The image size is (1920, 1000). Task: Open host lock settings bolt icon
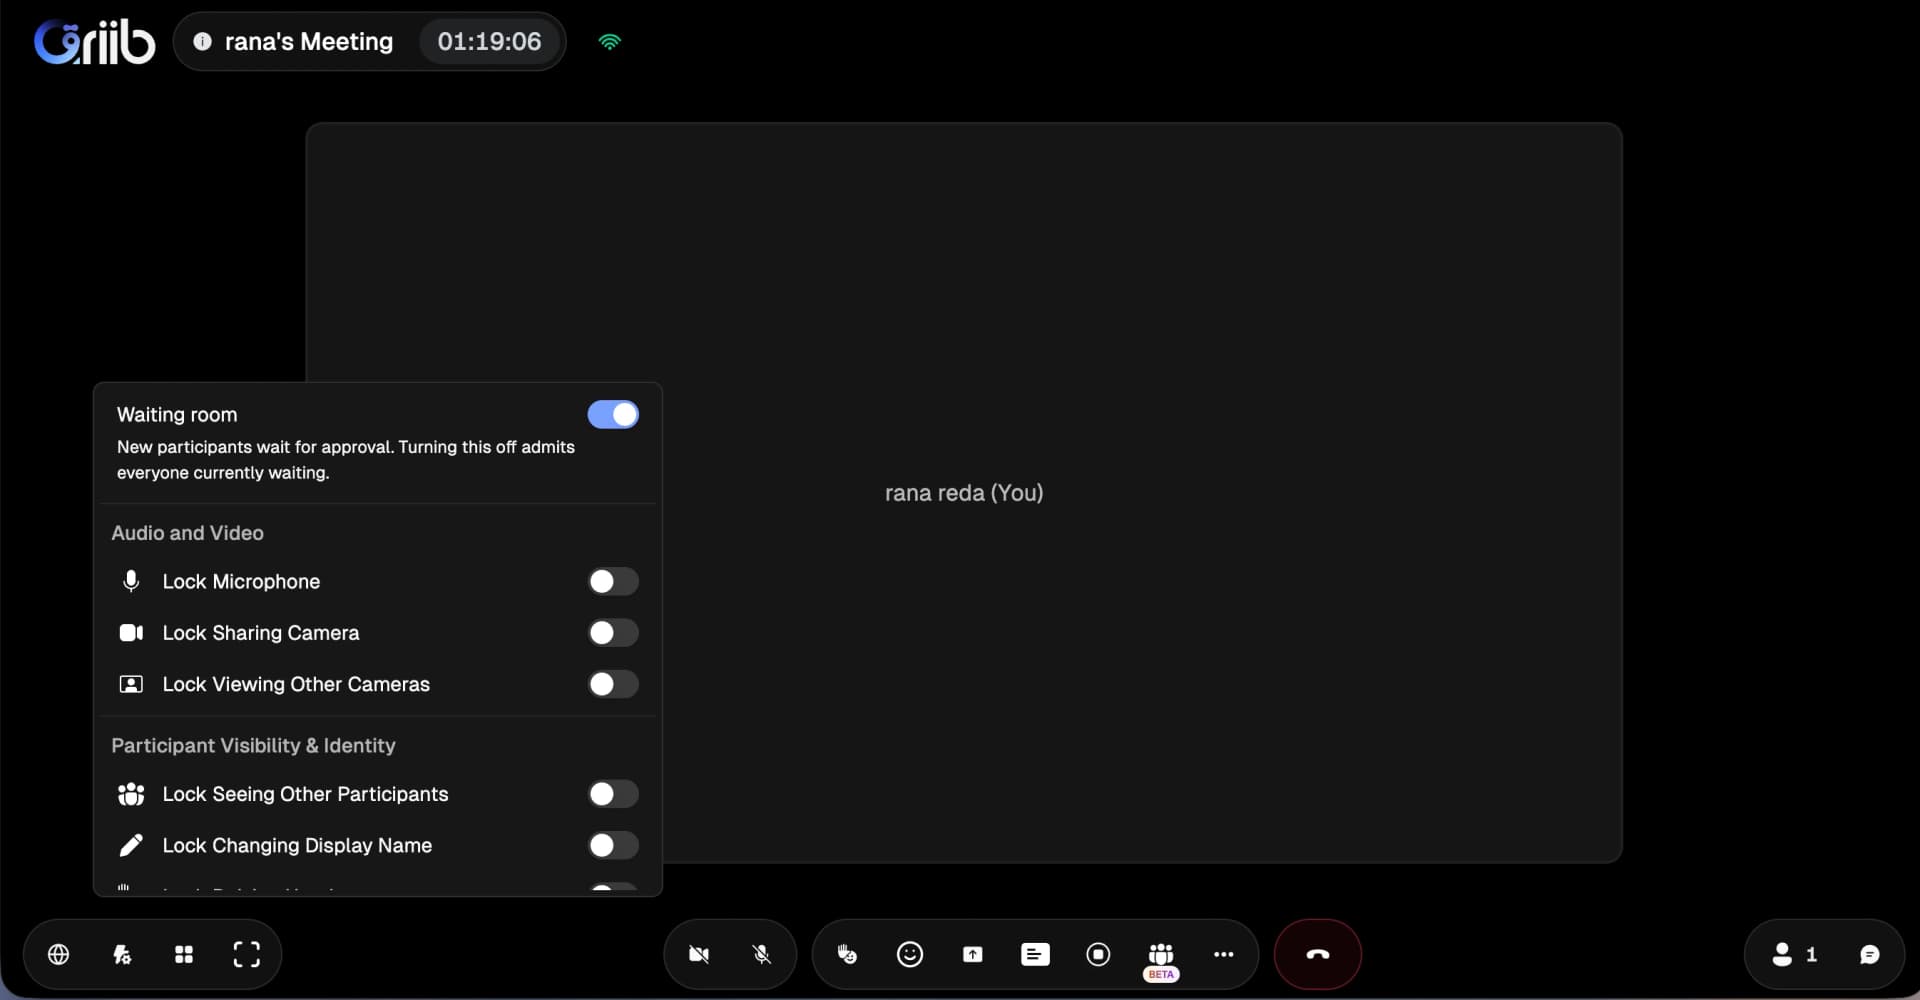pos(122,955)
